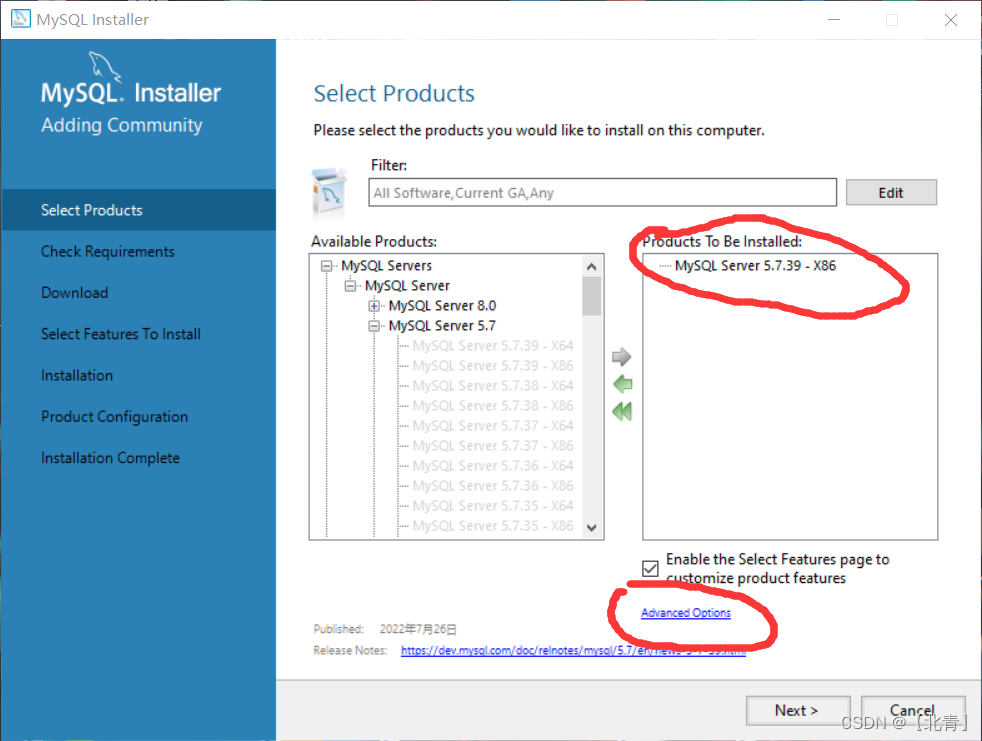982x741 pixels.
Task: Expand the MySQL Server 8.0 node
Action: [374, 306]
